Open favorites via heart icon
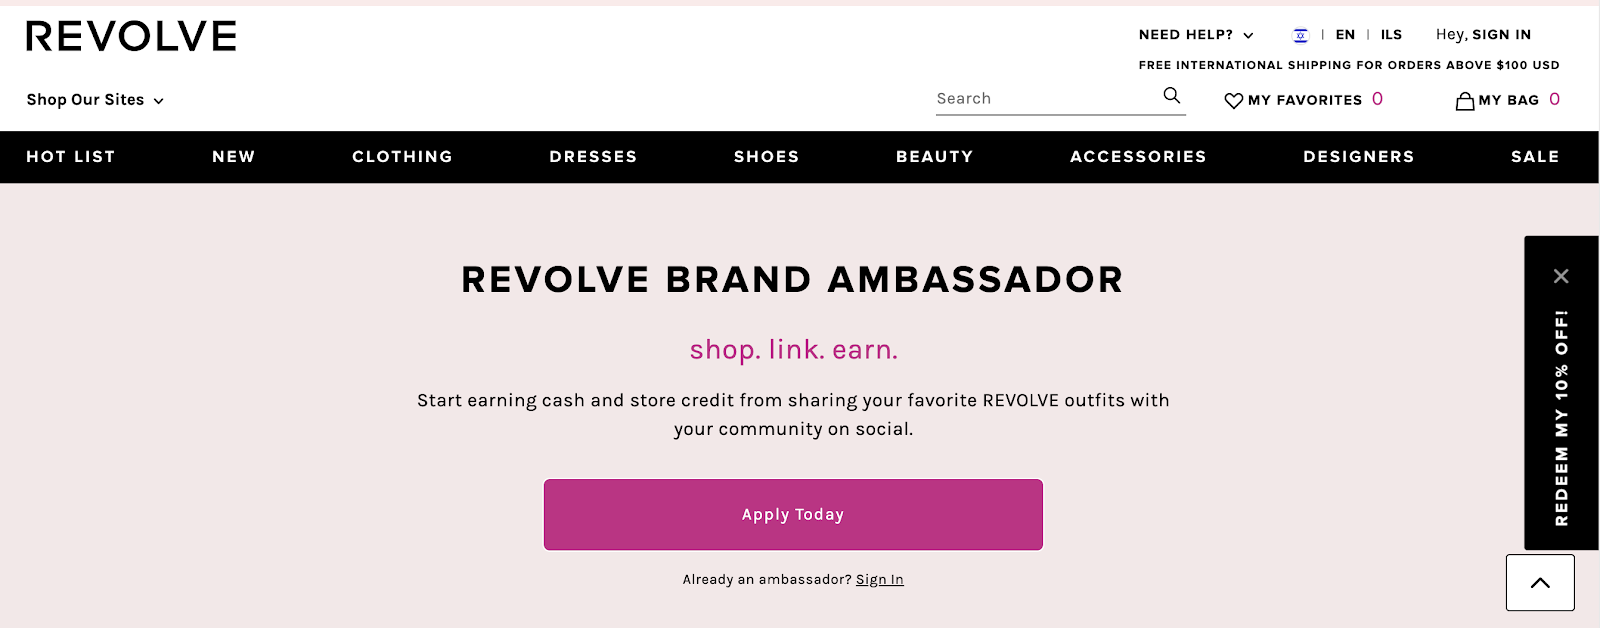The width and height of the screenshot is (1600, 628). (1234, 101)
